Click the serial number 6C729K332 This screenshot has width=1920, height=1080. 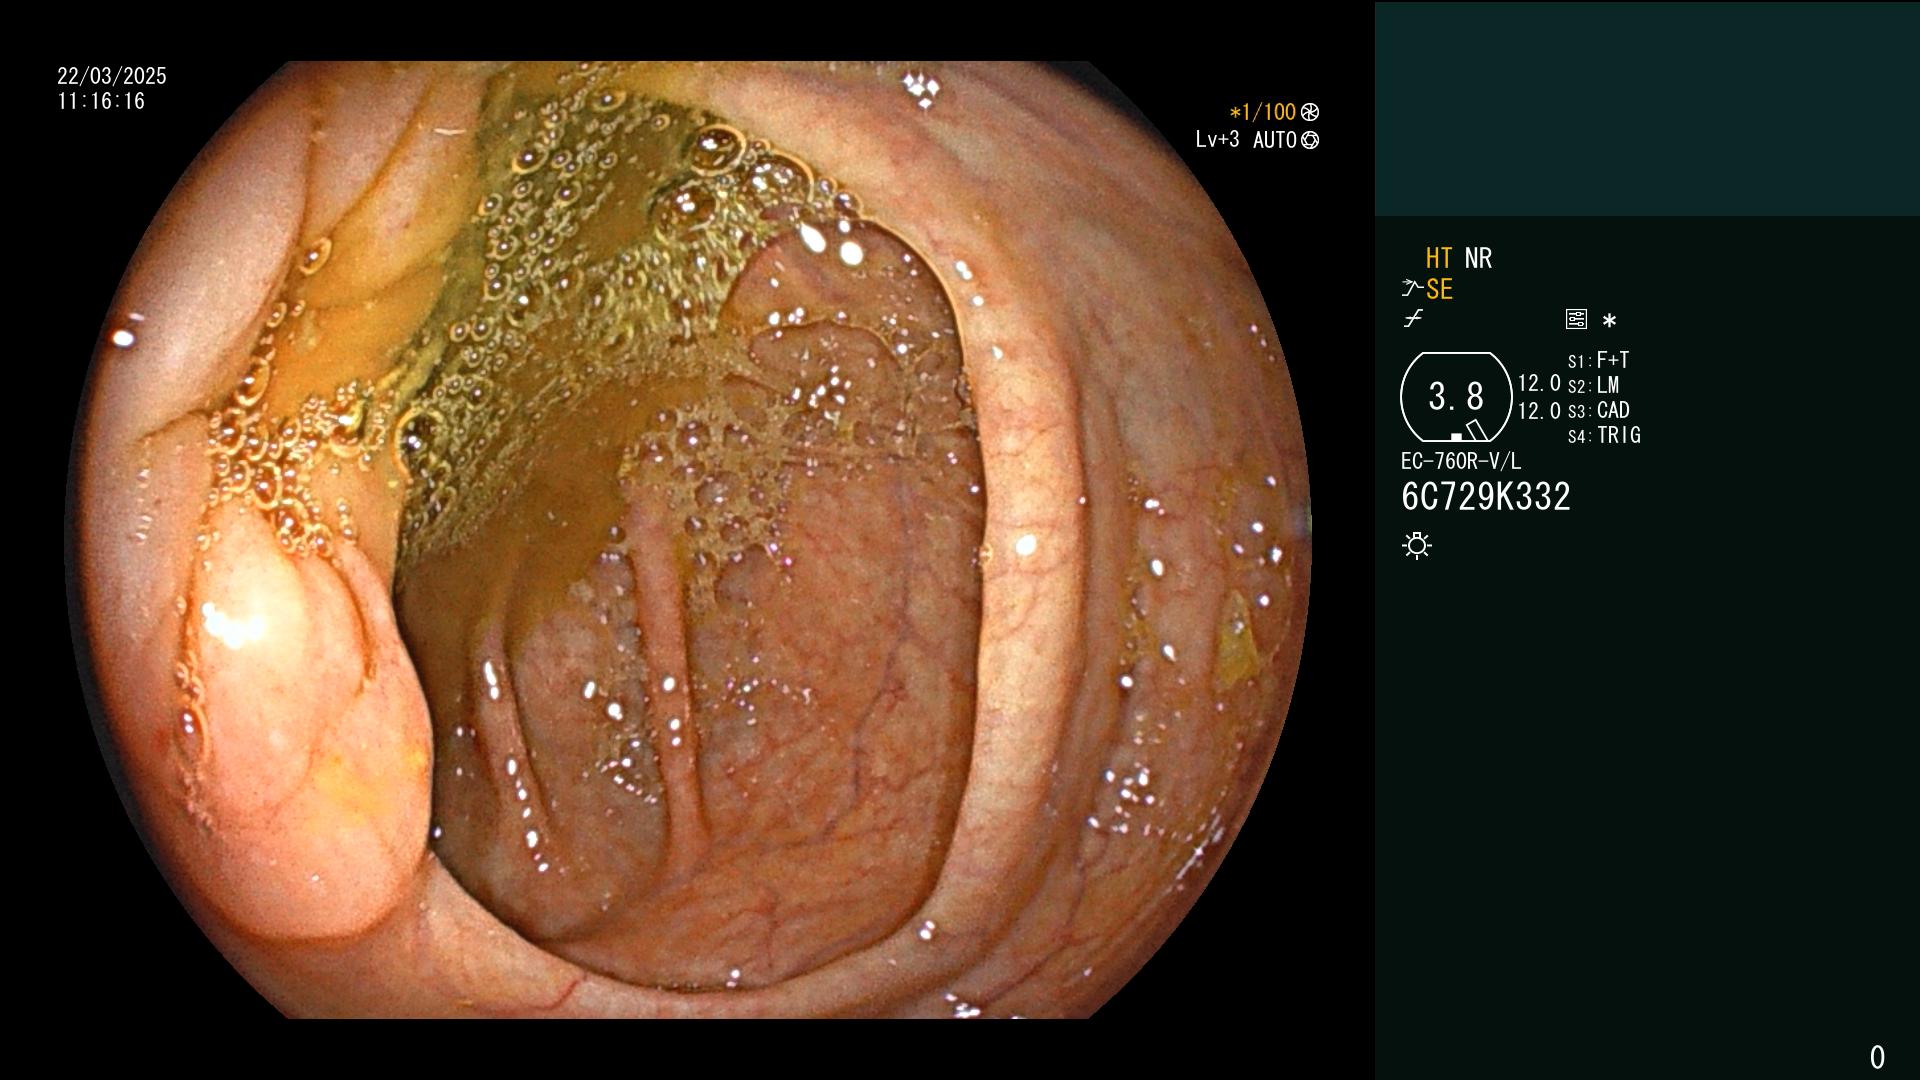[x=1486, y=497]
